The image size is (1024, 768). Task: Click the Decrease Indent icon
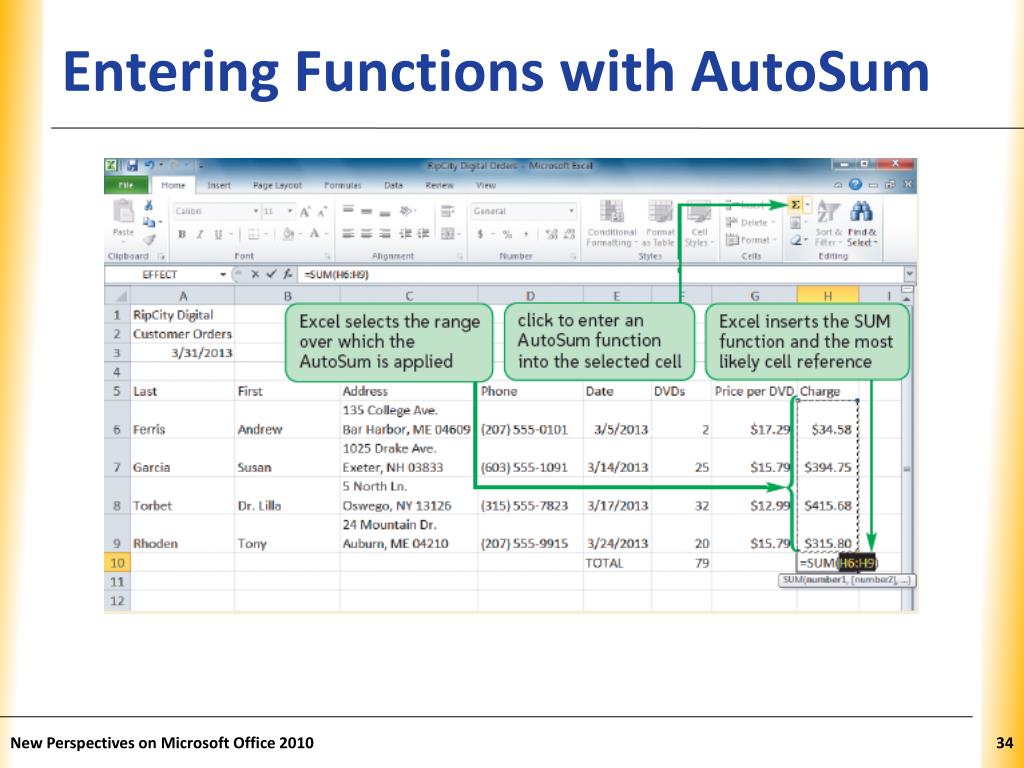[x=406, y=234]
